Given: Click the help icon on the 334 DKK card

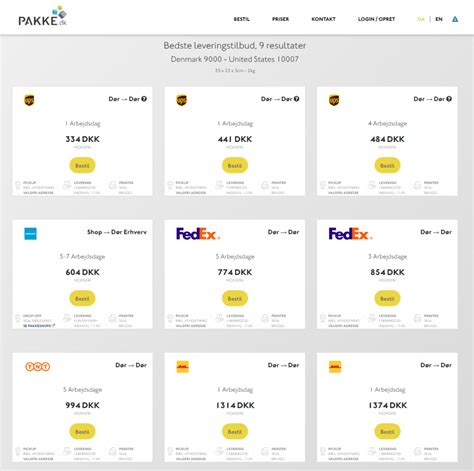Looking at the screenshot, I should coord(144,99).
